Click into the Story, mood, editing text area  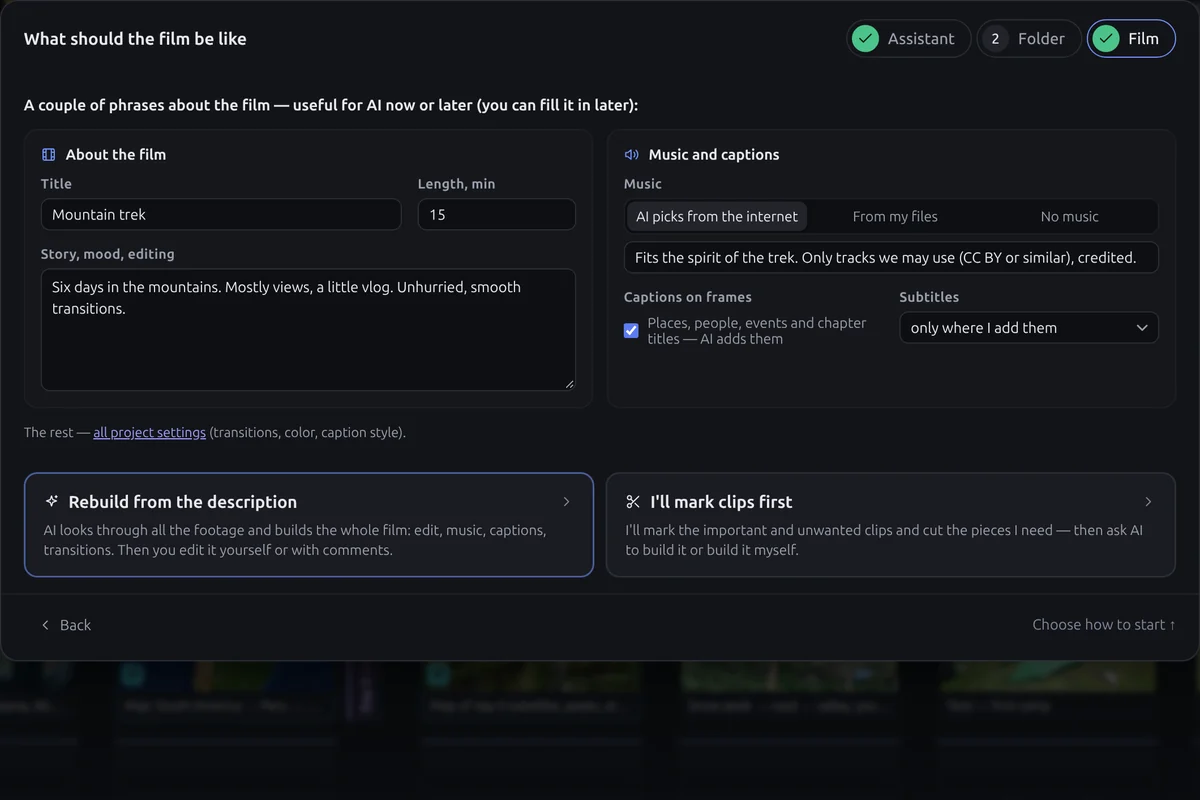click(x=308, y=330)
